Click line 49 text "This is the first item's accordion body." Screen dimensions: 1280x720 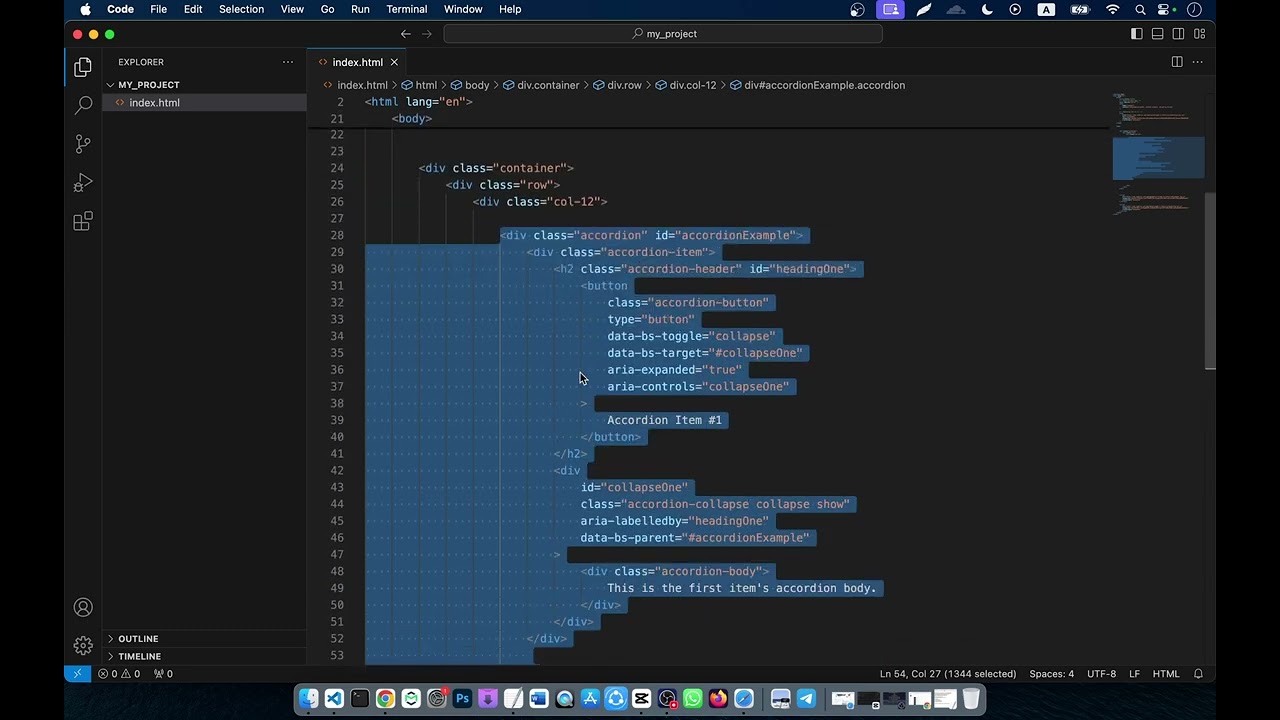point(741,588)
